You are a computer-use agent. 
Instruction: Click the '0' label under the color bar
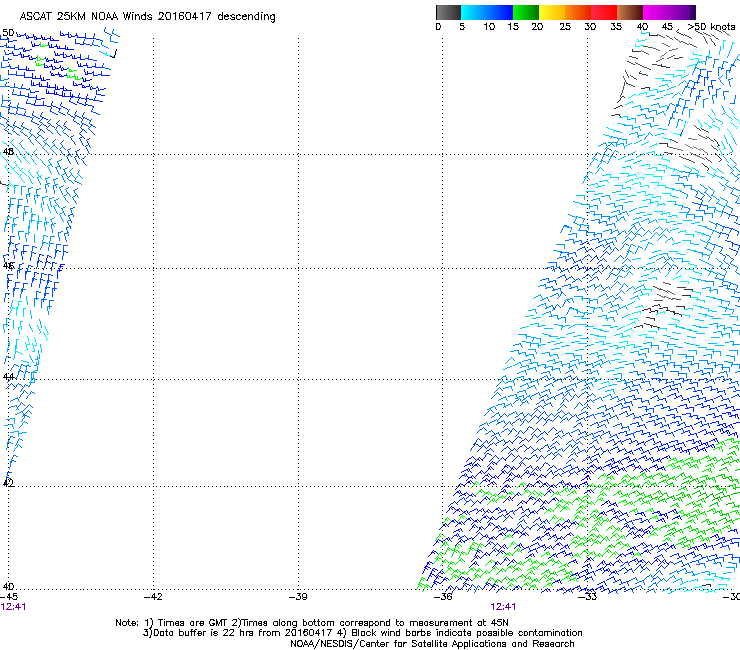[x=438, y=27]
